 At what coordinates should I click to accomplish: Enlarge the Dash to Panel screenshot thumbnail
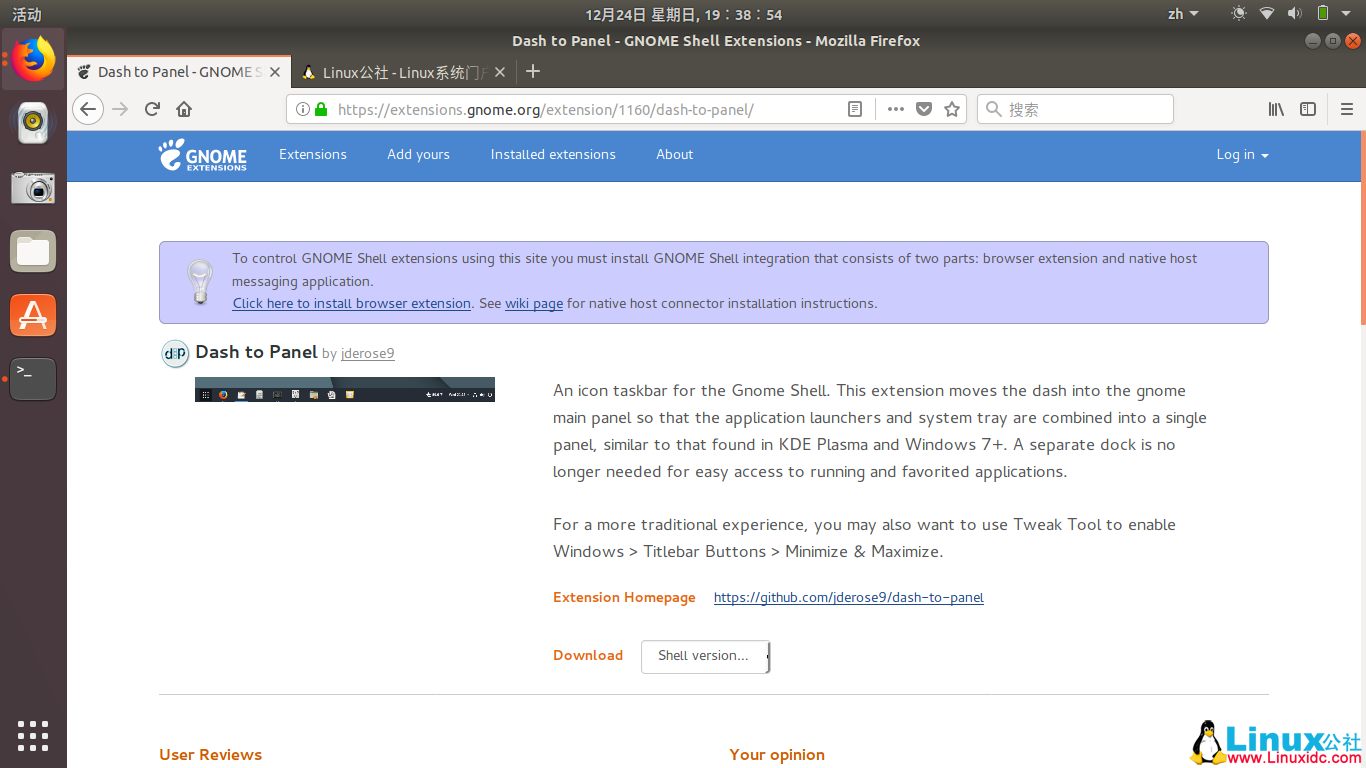(345, 389)
